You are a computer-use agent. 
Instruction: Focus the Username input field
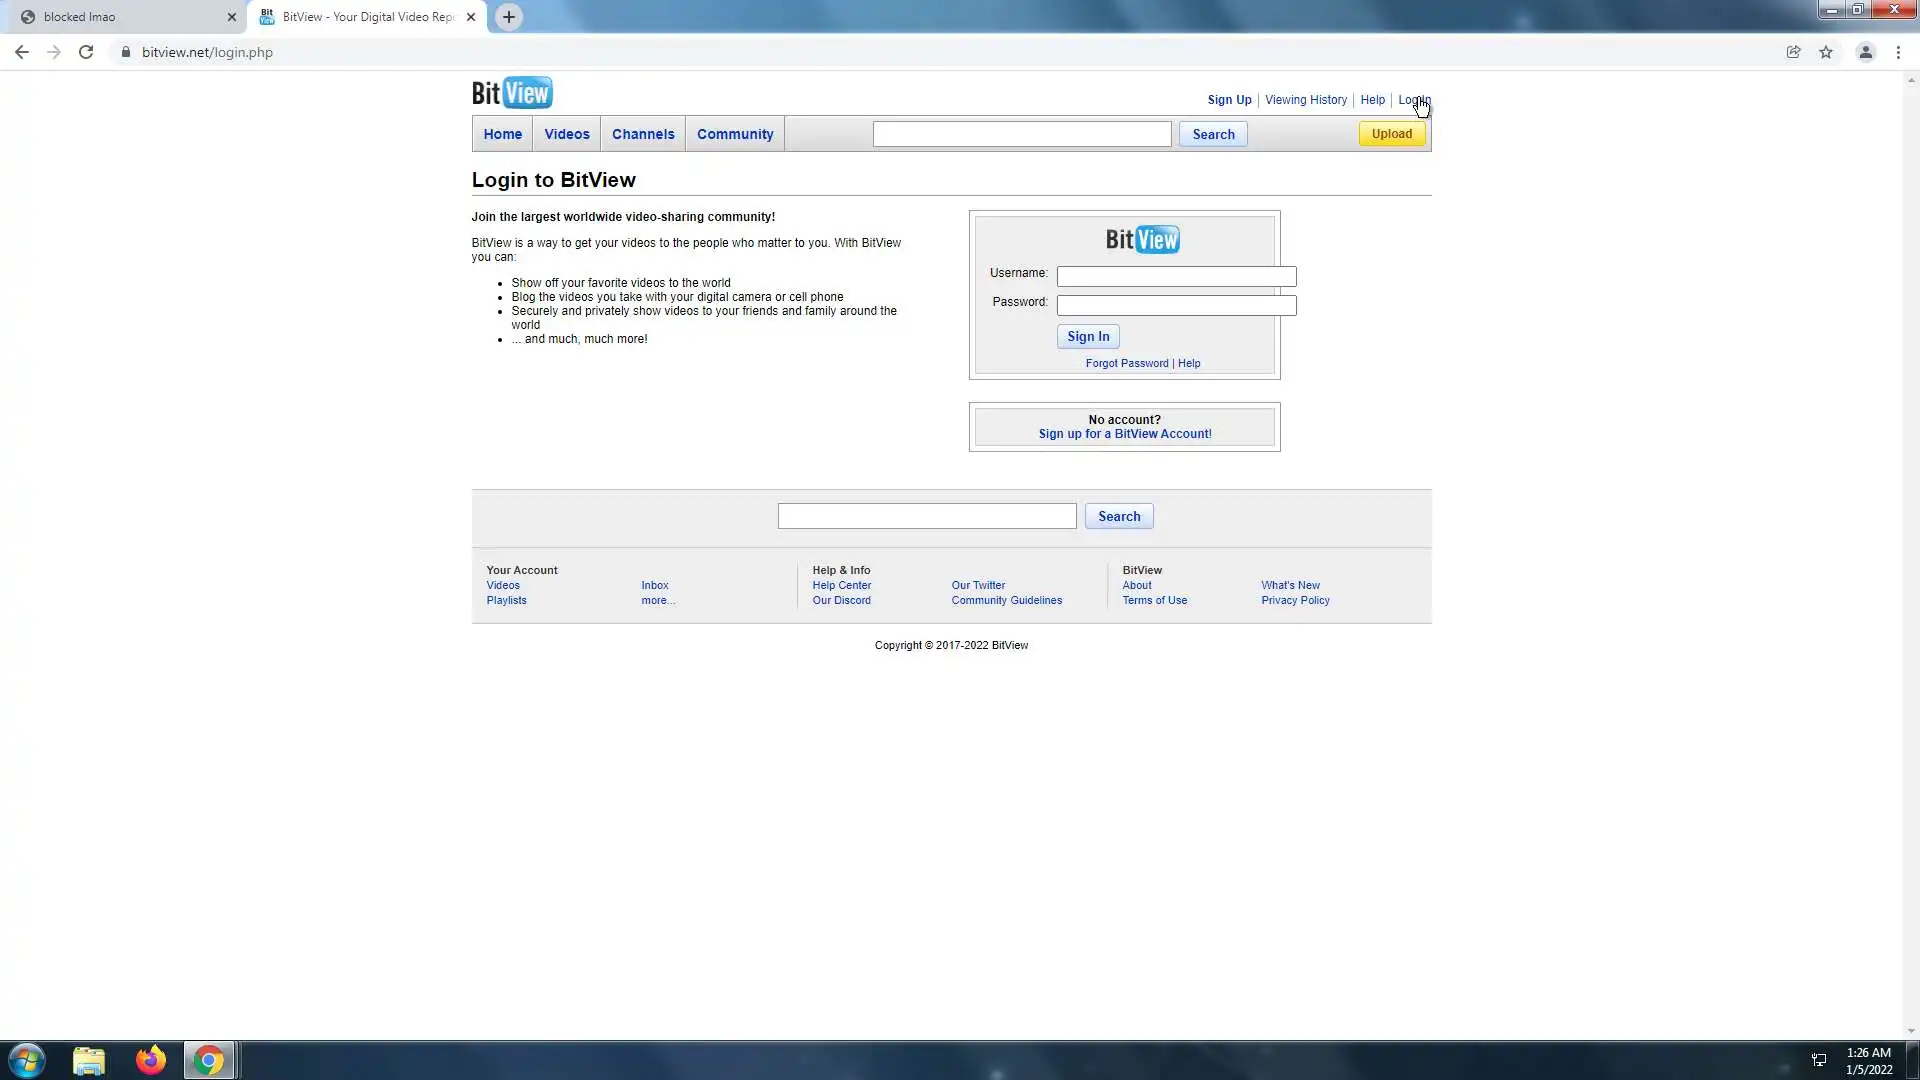click(1176, 276)
